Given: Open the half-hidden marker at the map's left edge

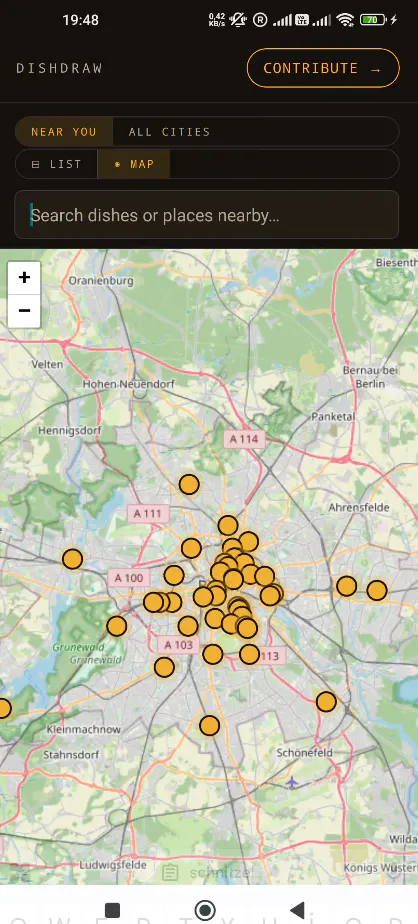Looking at the screenshot, I should click(x=4, y=708).
